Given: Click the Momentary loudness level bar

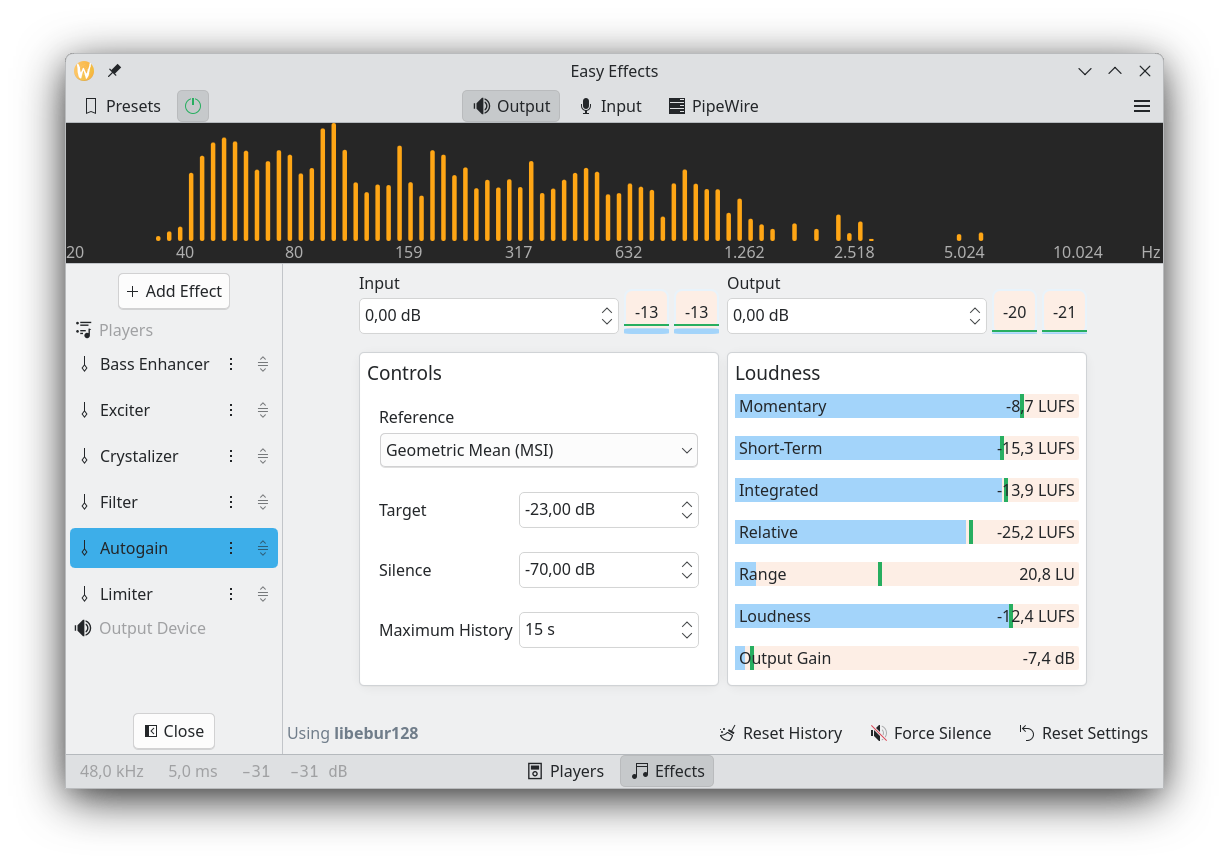Looking at the screenshot, I should pyautogui.click(x=906, y=407).
